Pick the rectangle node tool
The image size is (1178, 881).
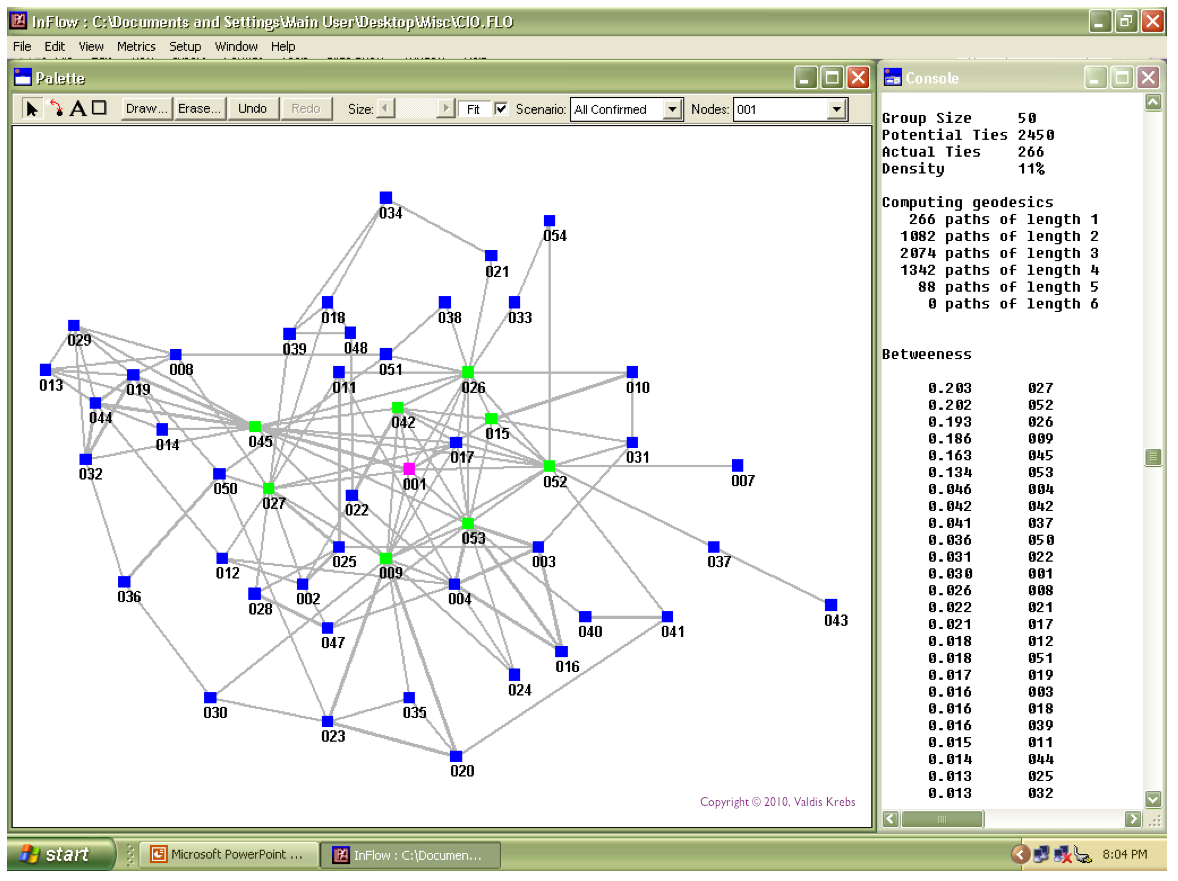point(99,108)
